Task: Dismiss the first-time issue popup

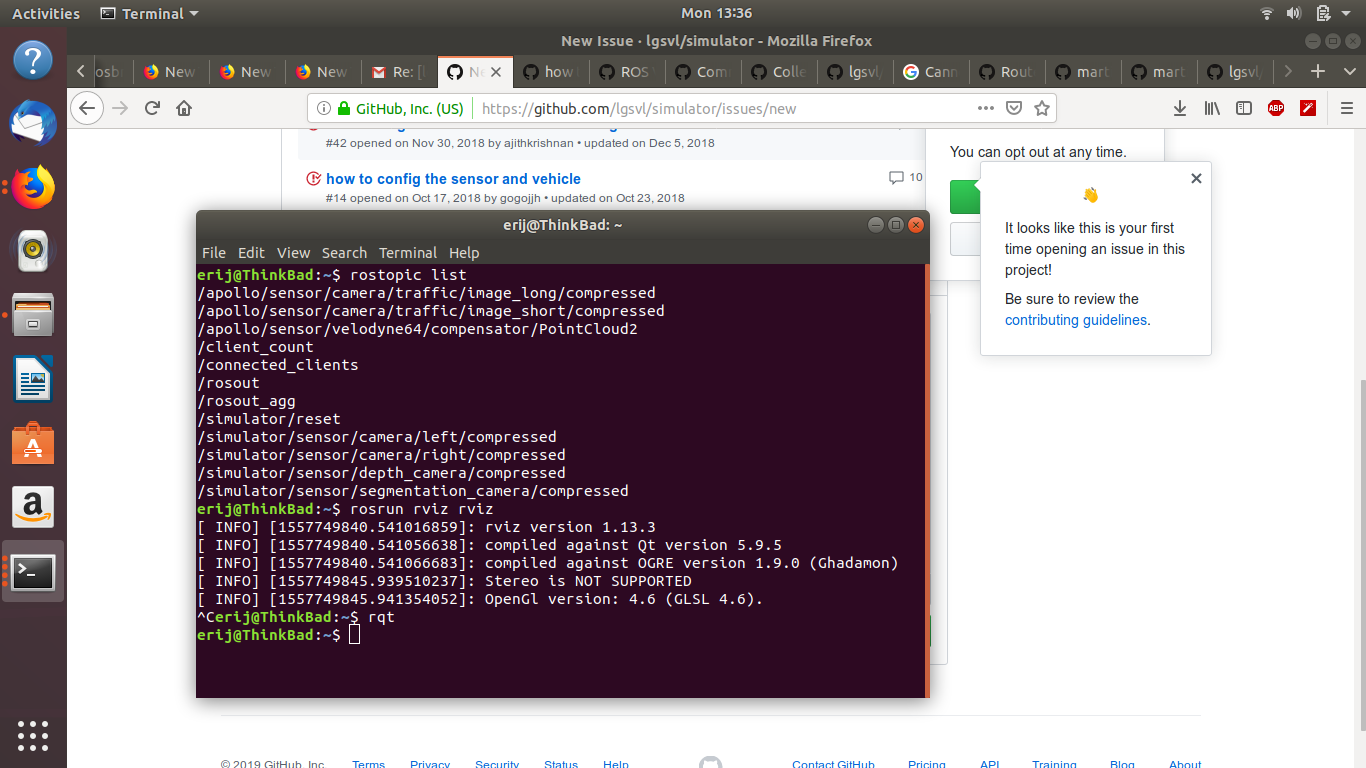Action: click(x=1196, y=178)
